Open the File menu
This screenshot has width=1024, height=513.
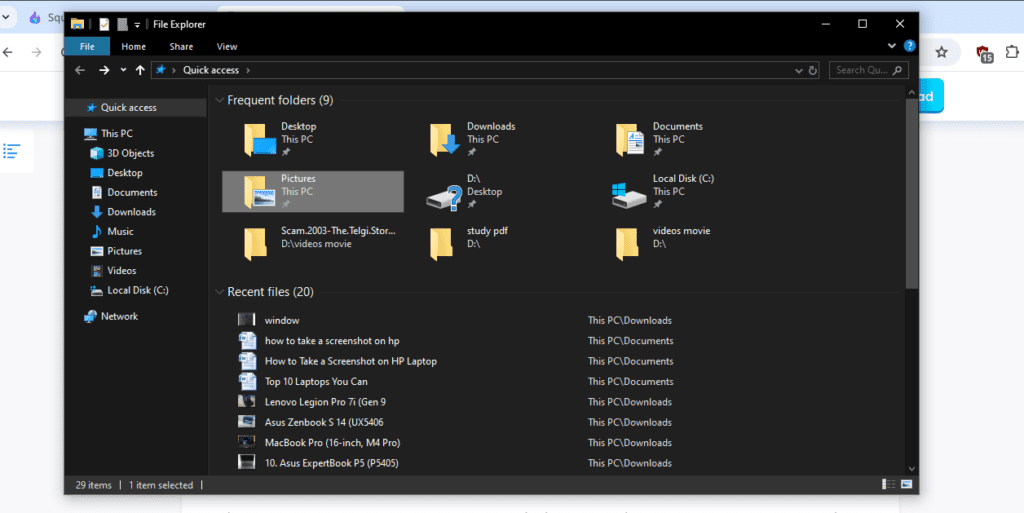click(87, 46)
